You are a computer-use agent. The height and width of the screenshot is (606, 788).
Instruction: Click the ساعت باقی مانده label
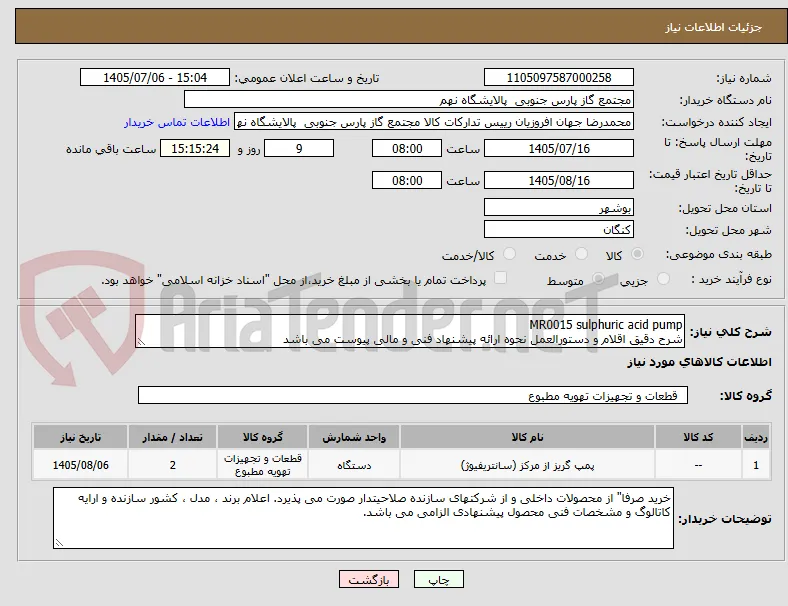tap(111, 149)
